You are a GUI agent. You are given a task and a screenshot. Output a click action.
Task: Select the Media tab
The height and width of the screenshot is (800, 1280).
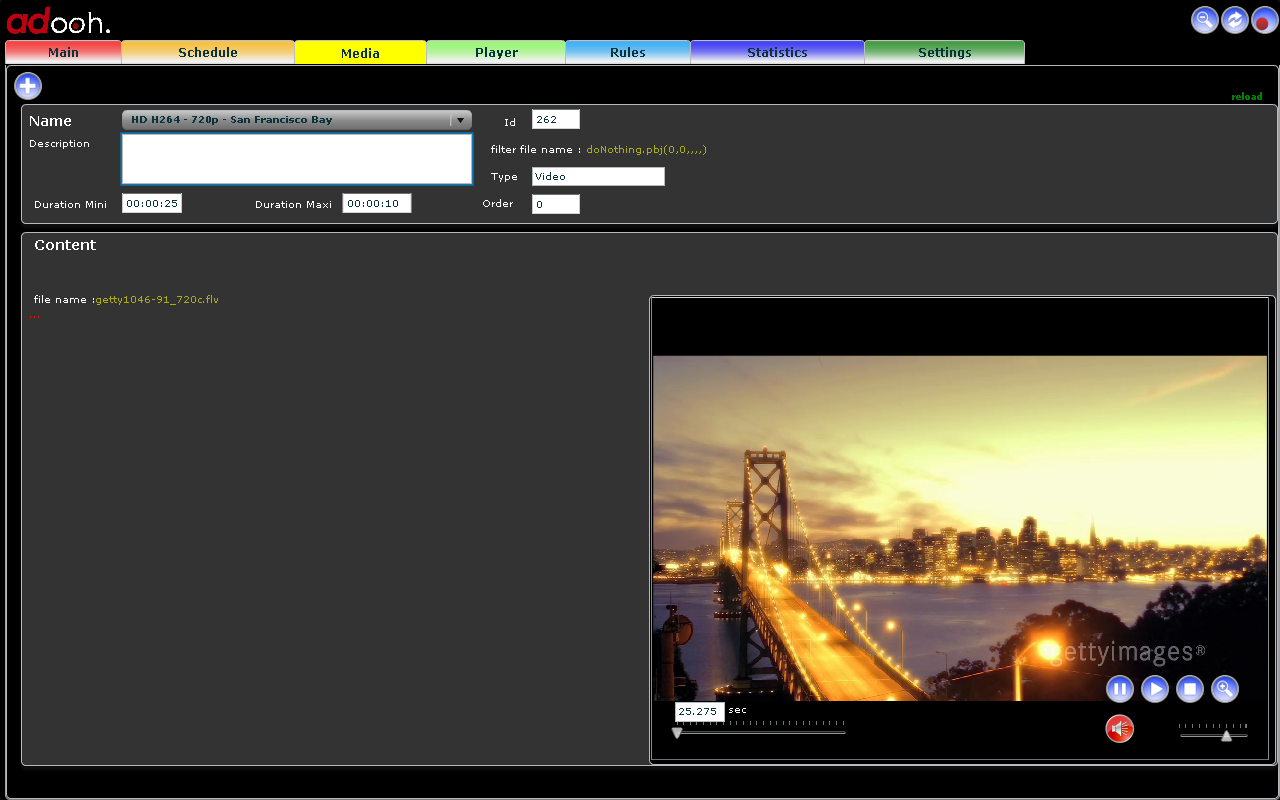point(360,53)
